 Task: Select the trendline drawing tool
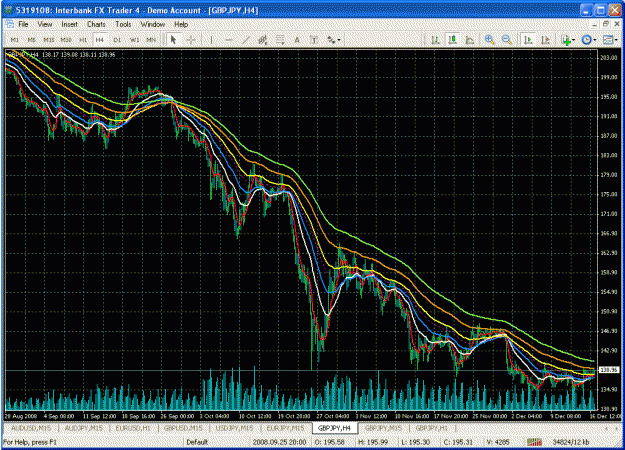(x=246, y=39)
